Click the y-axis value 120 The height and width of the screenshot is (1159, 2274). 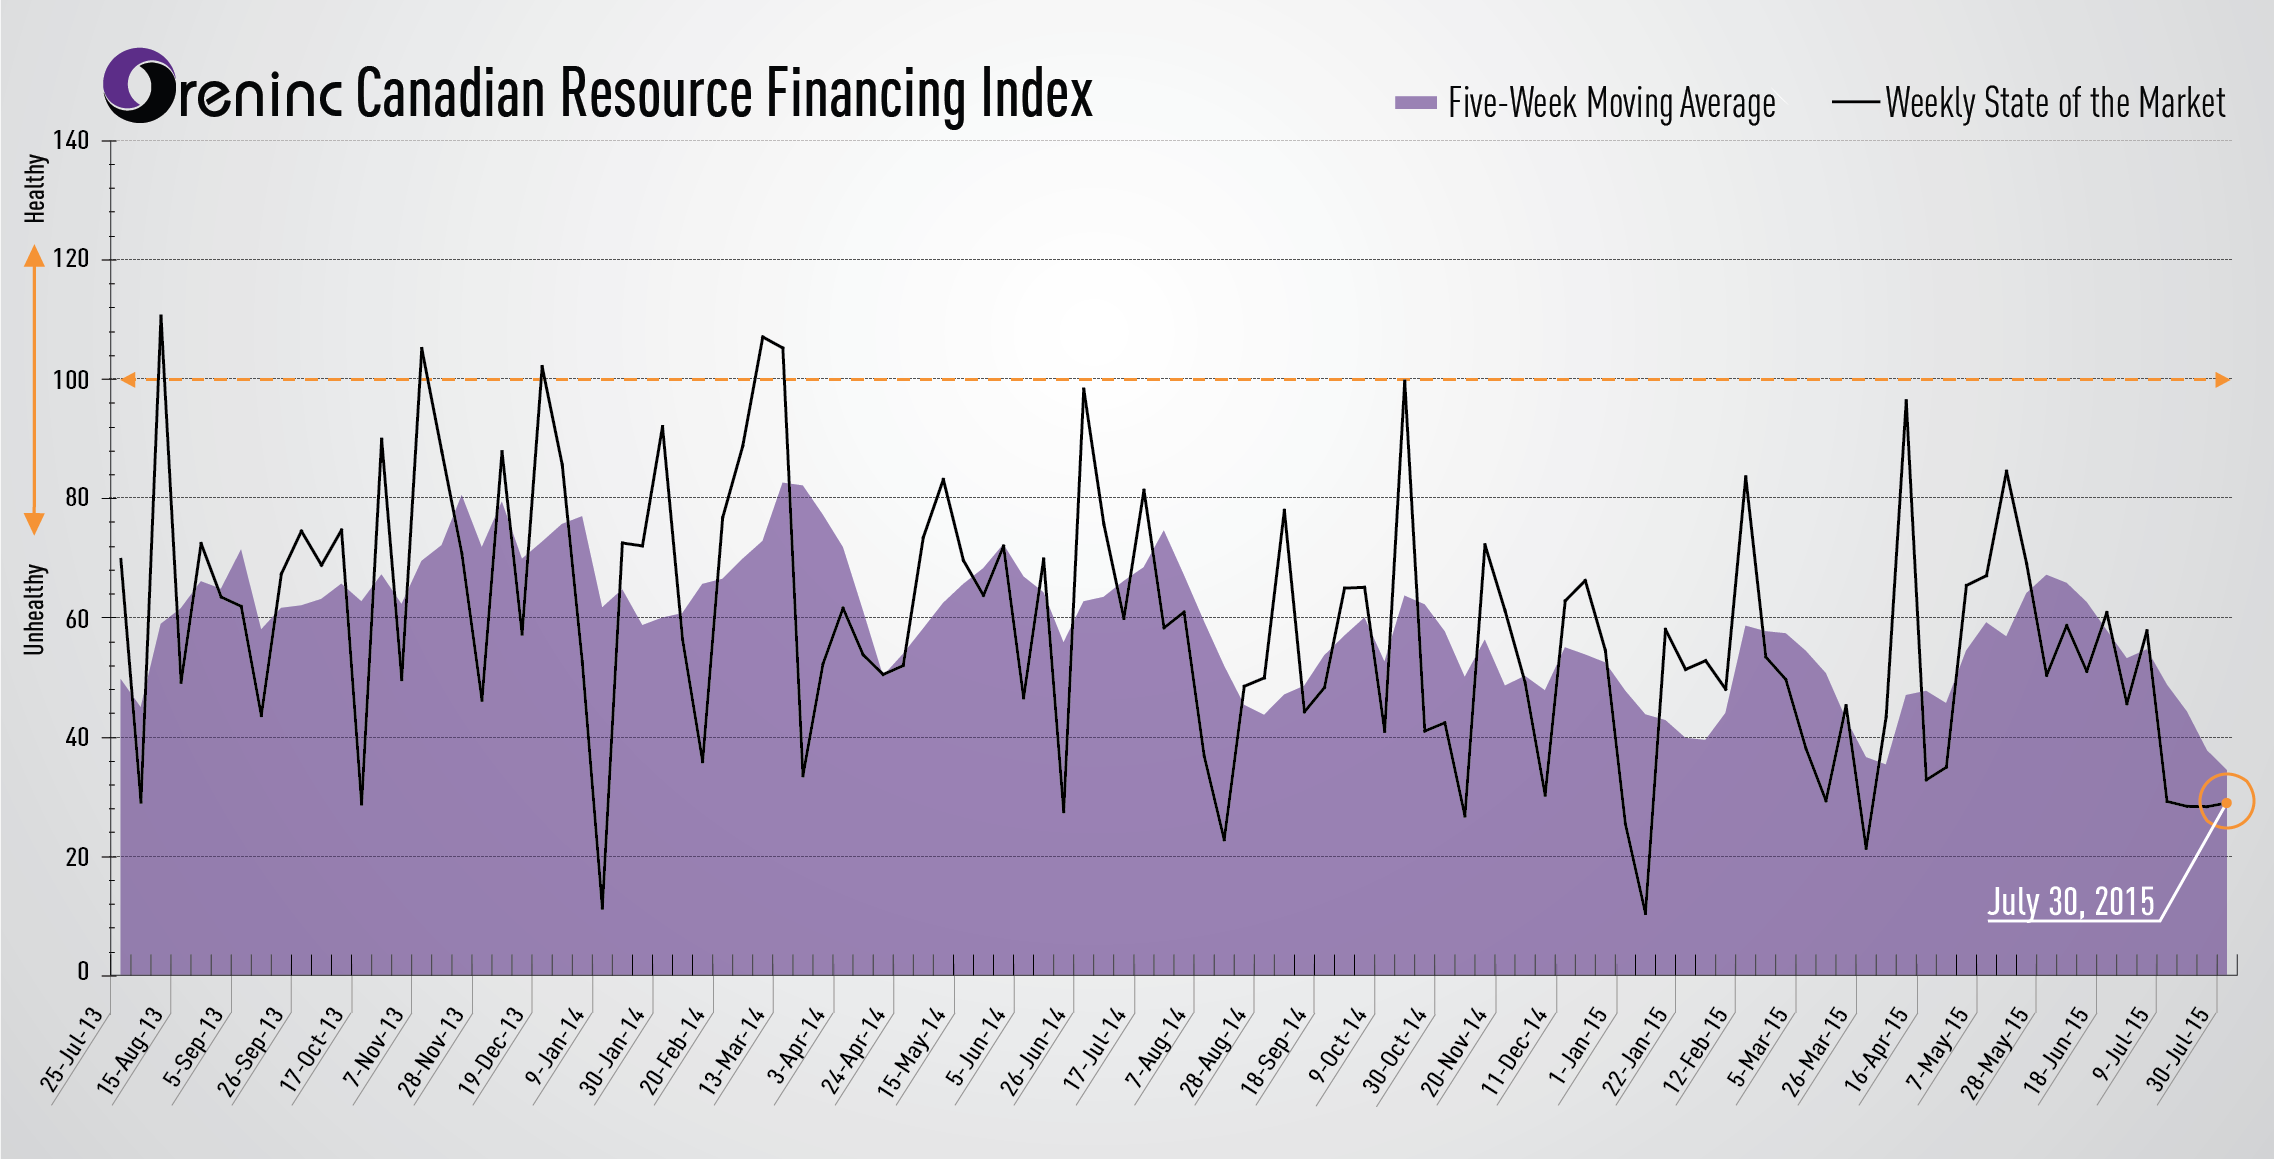coord(71,259)
